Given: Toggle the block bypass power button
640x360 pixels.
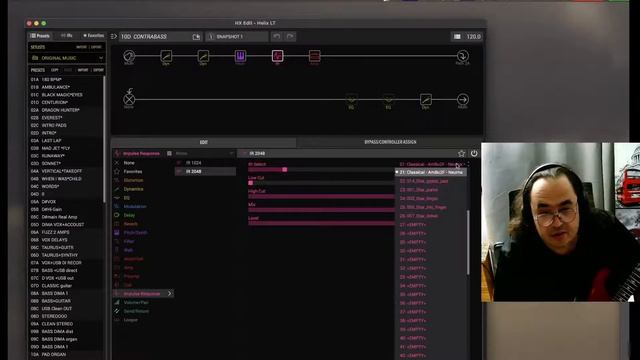Looking at the screenshot, I should (474, 153).
